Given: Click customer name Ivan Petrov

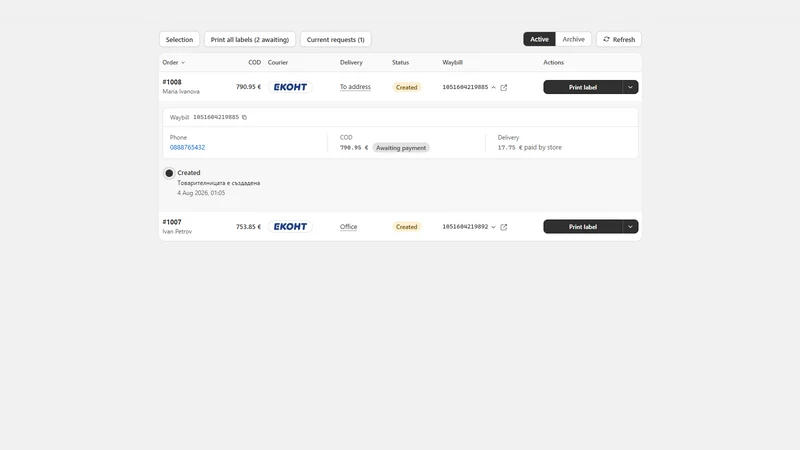Looking at the screenshot, I should [x=177, y=232].
